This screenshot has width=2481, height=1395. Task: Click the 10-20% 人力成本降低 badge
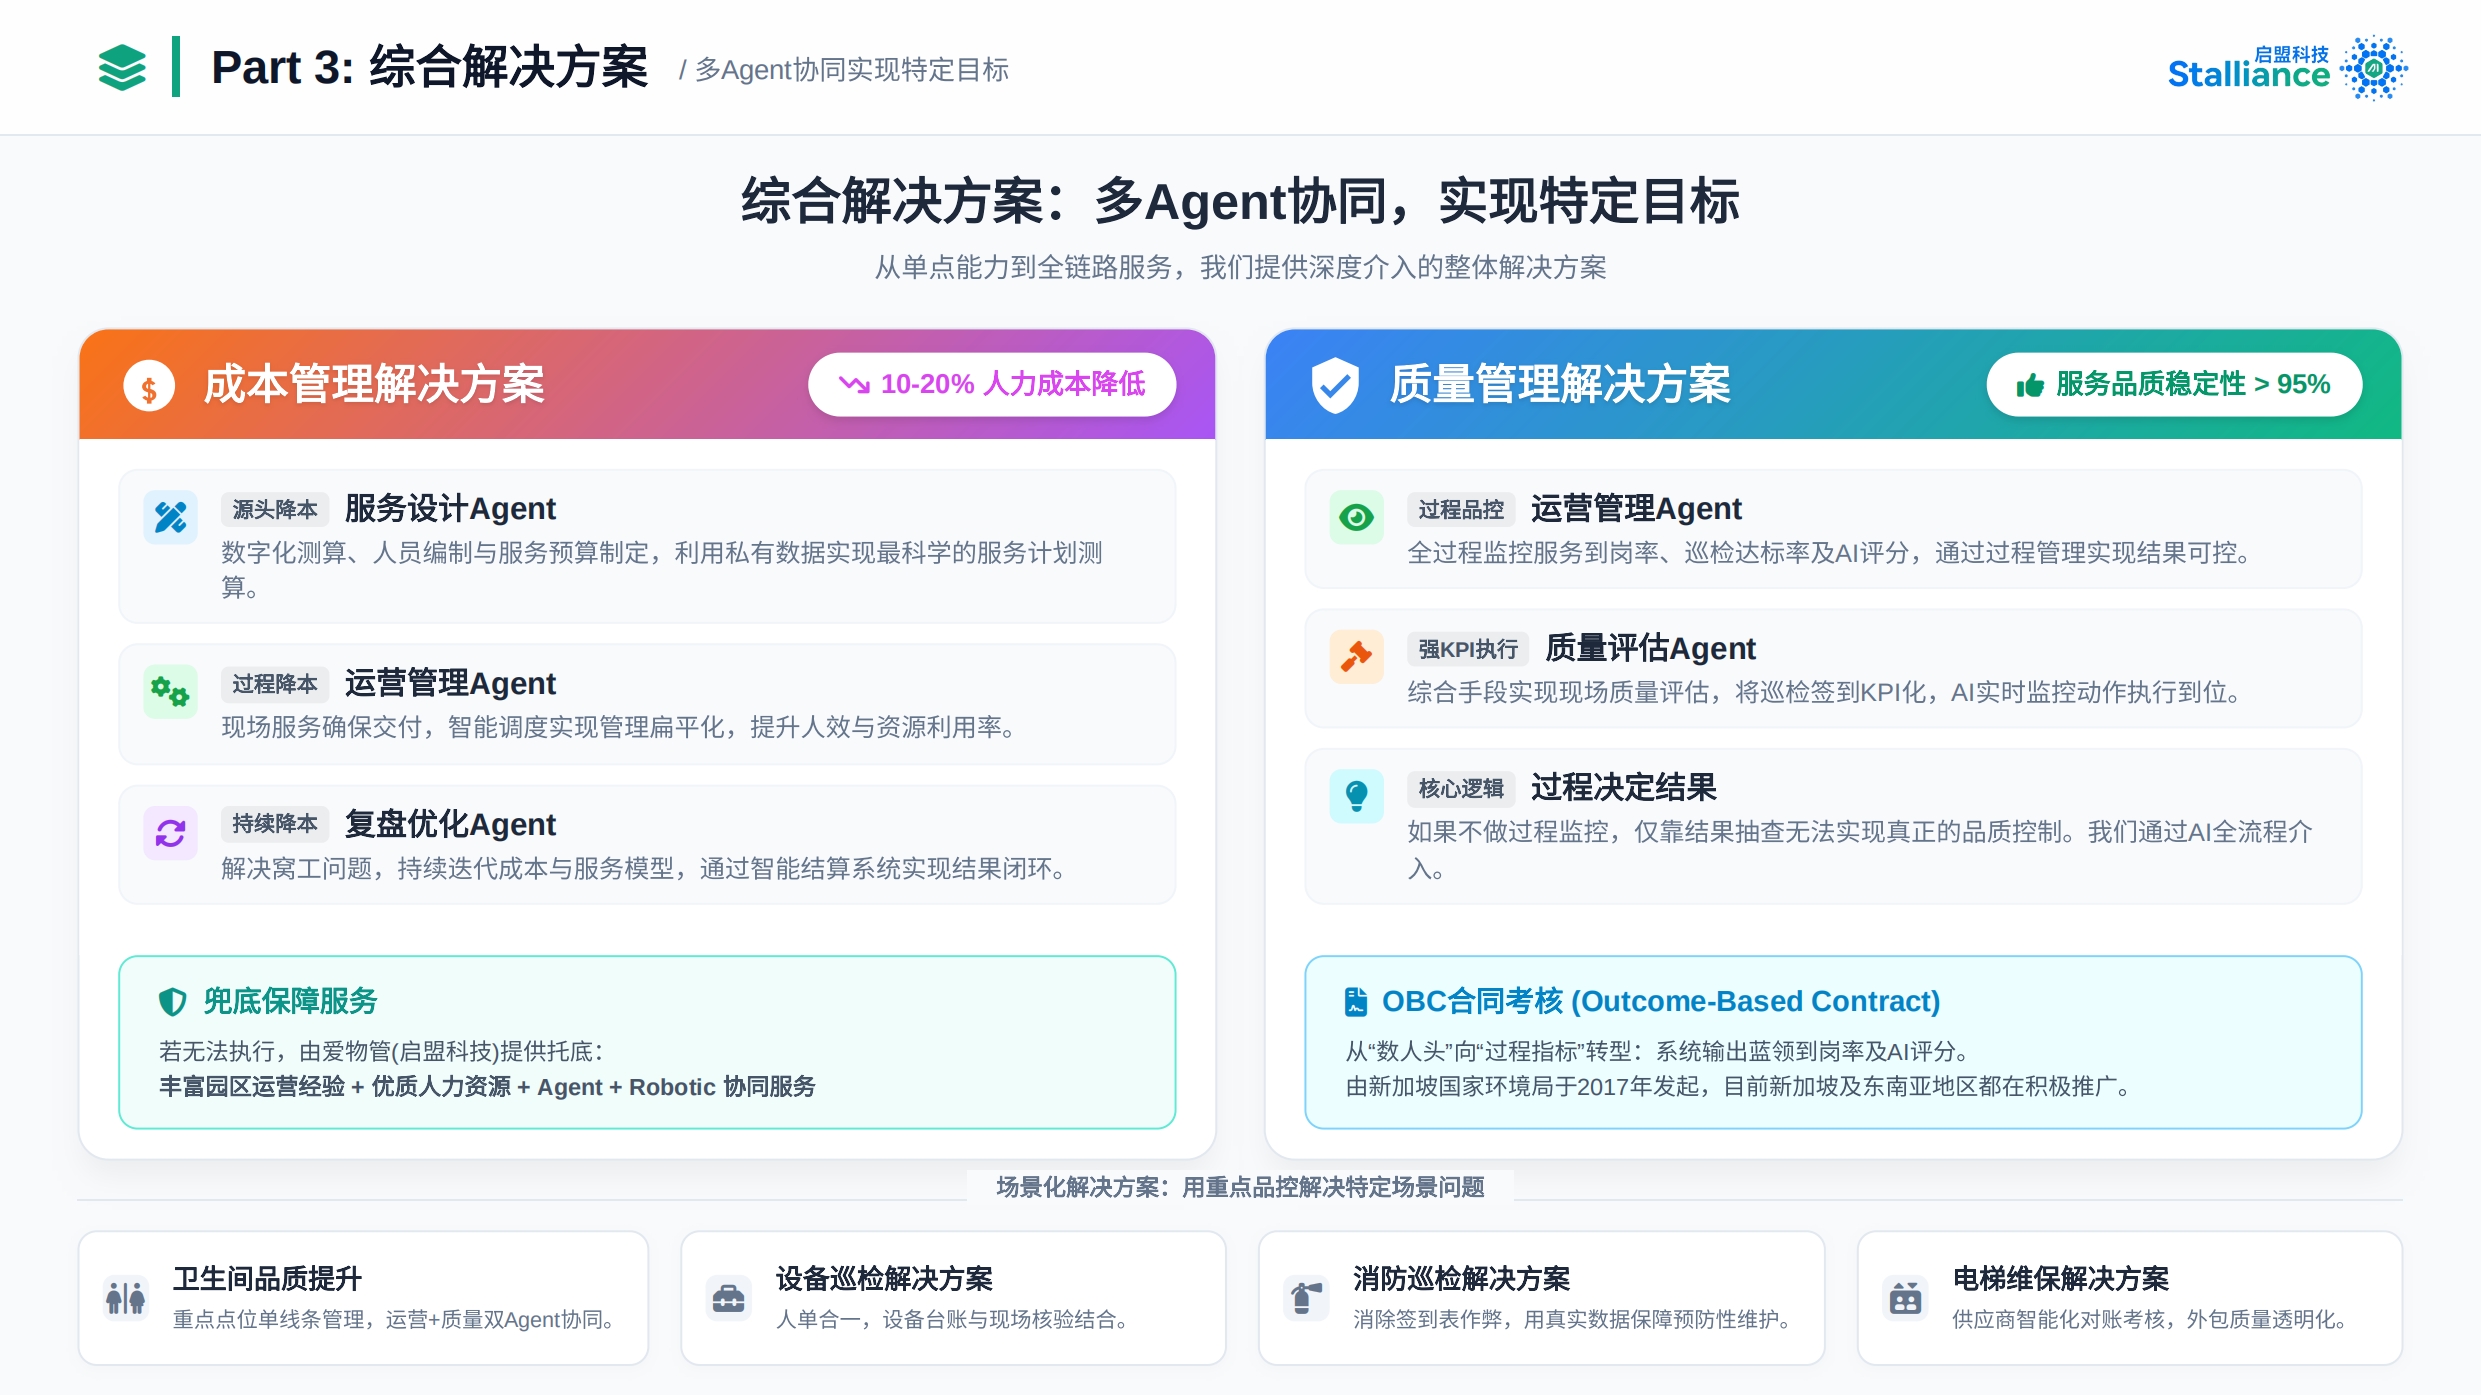coord(991,384)
